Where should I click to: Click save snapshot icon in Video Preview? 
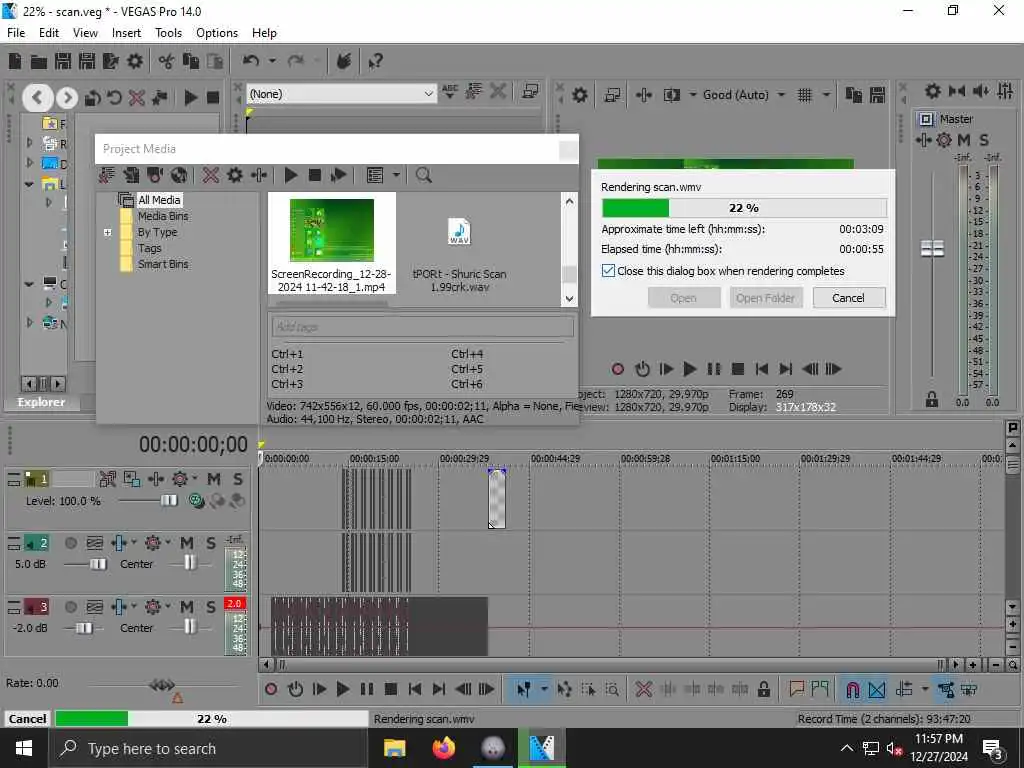tap(877, 95)
